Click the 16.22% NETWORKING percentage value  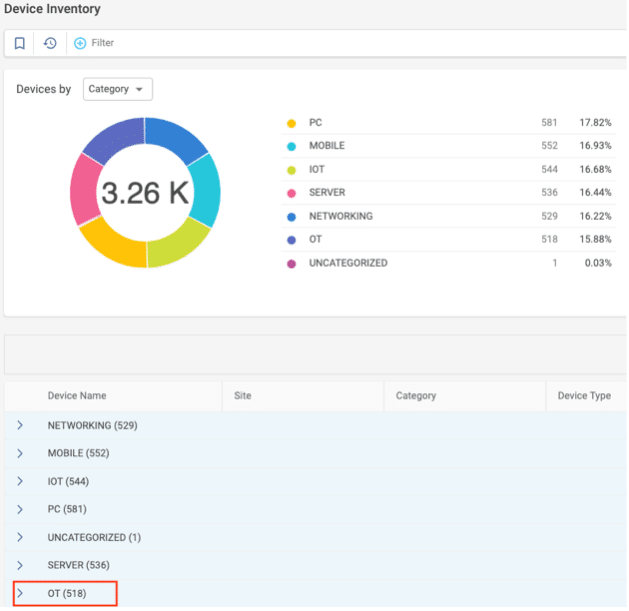(x=595, y=216)
